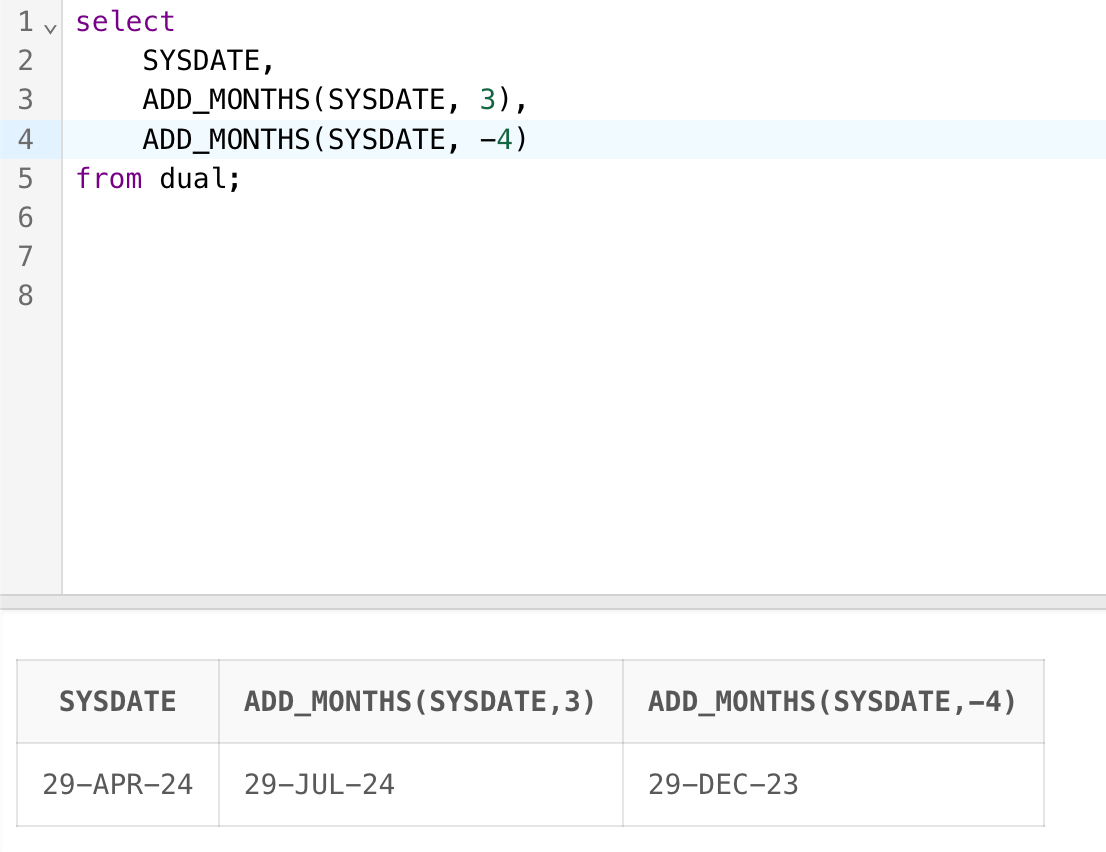Click the SYSDATE column header in results
1106x852 pixels.
(118, 701)
